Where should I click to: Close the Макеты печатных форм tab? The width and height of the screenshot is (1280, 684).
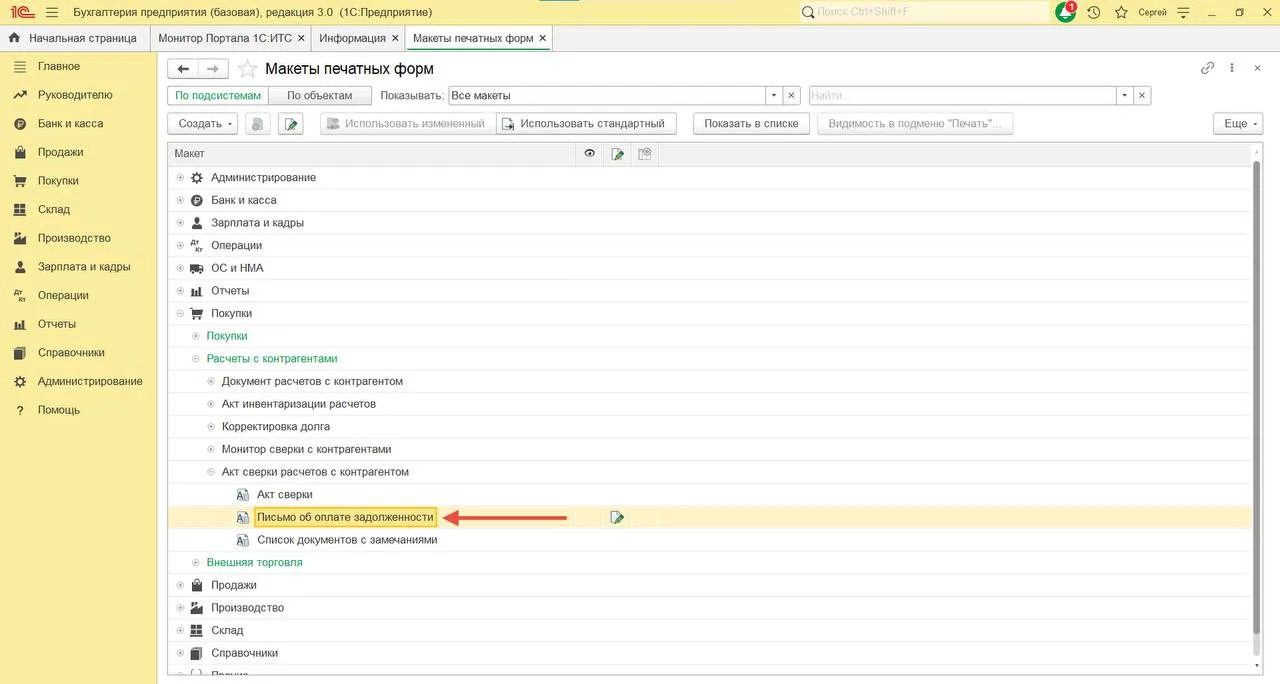tap(543, 38)
